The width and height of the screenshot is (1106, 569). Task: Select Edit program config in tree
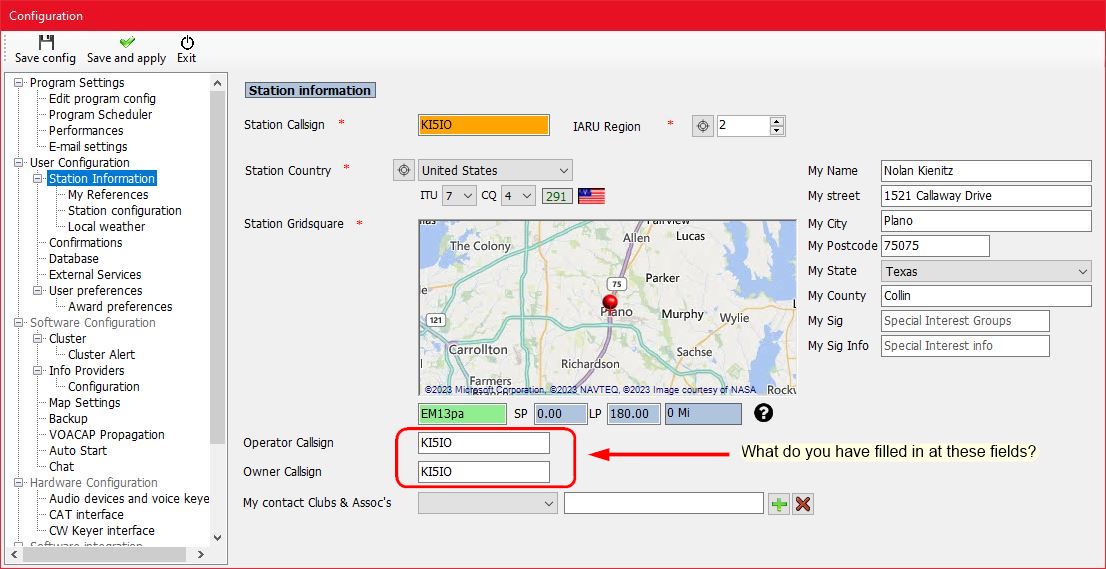102,99
